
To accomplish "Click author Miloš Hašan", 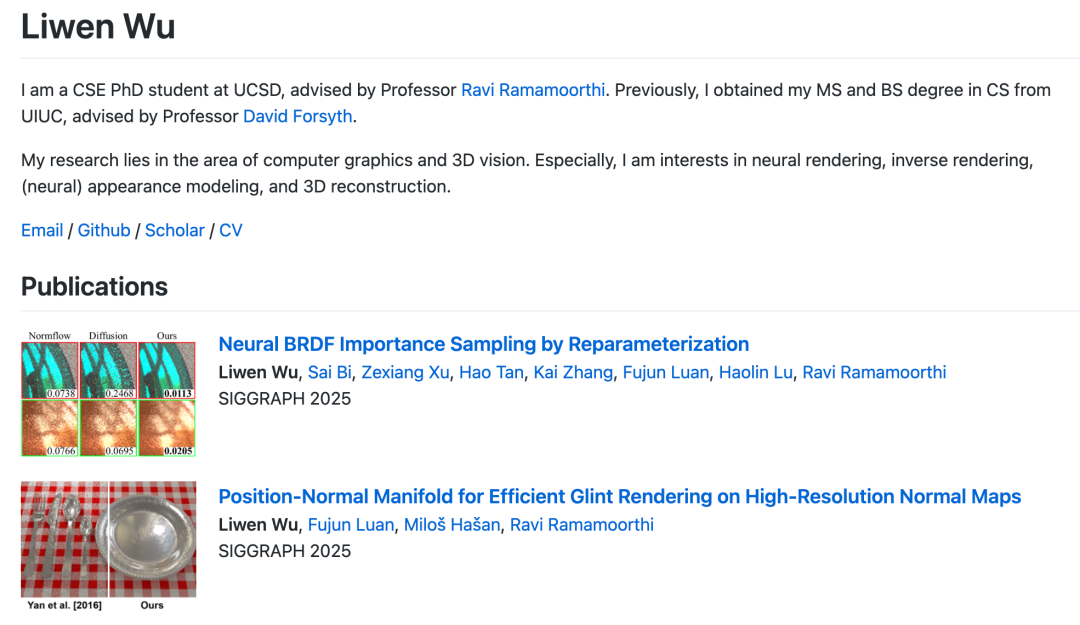I will pyautogui.click(x=452, y=524).
